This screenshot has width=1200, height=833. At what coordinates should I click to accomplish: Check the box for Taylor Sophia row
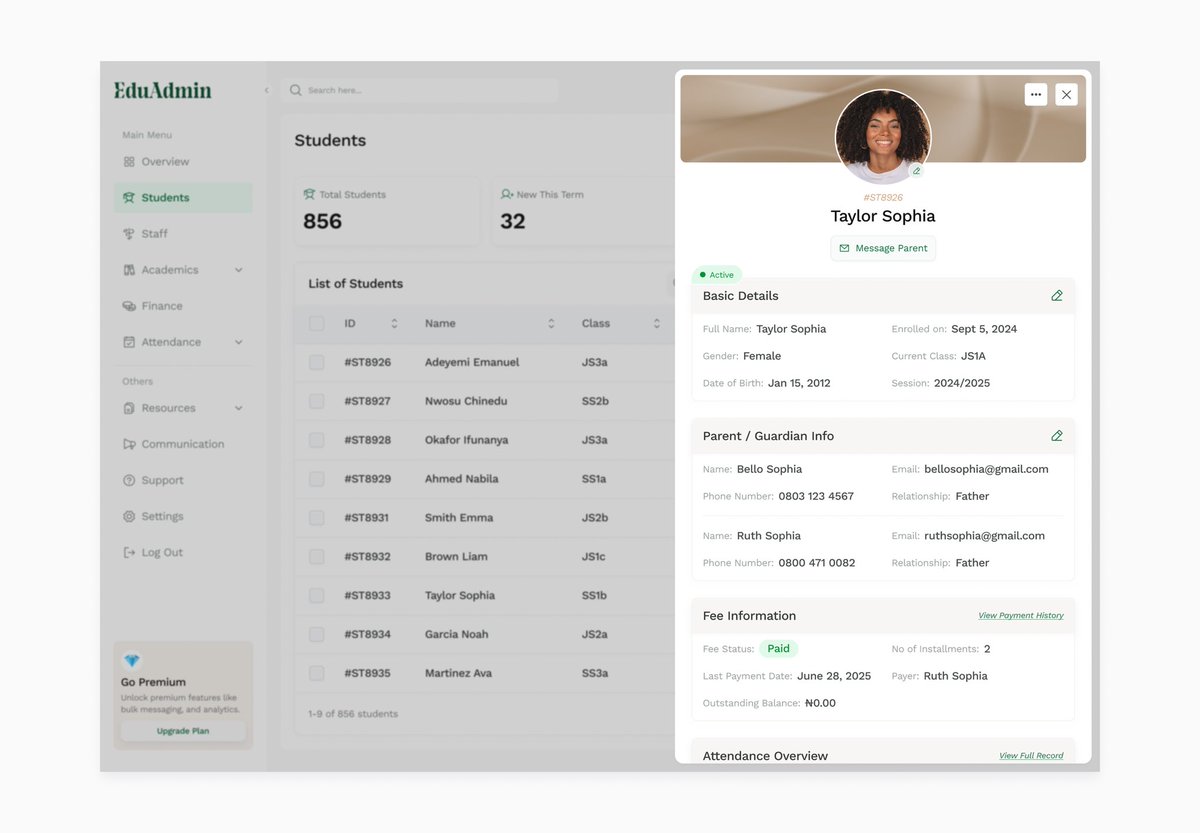click(x=316, y=595)
